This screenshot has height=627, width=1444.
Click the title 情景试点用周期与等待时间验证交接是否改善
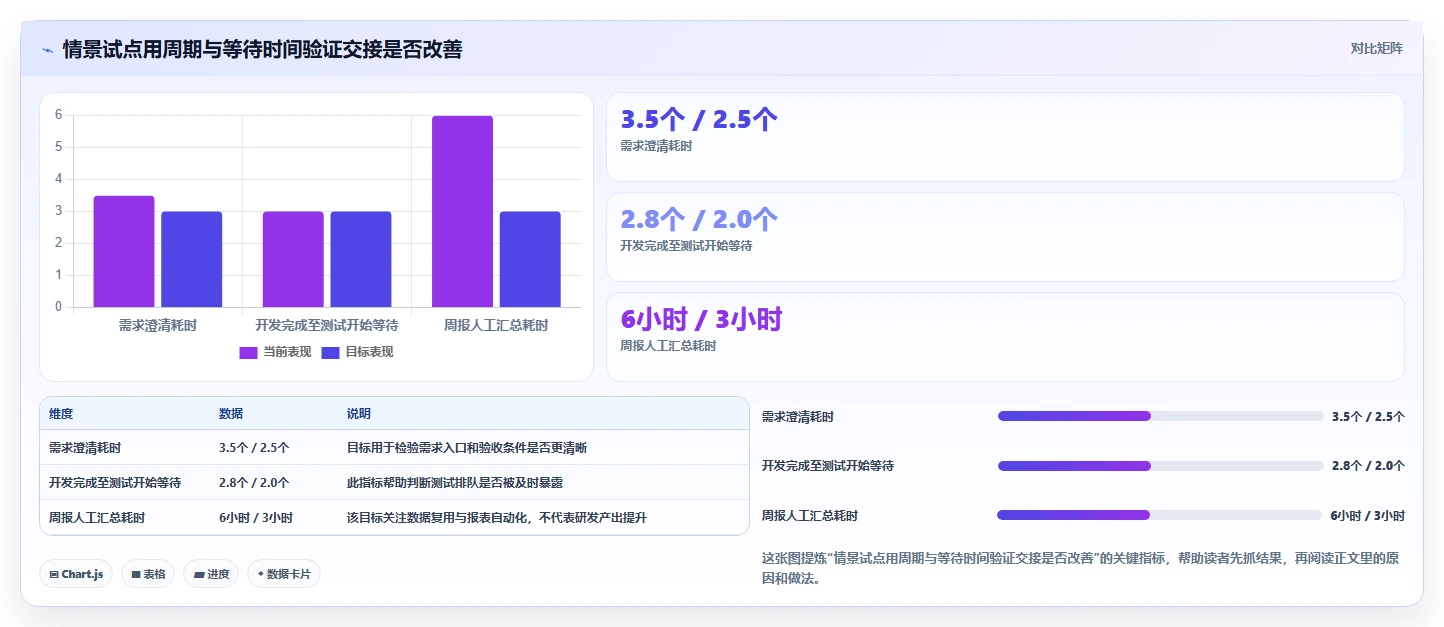[x=262, y=49]
